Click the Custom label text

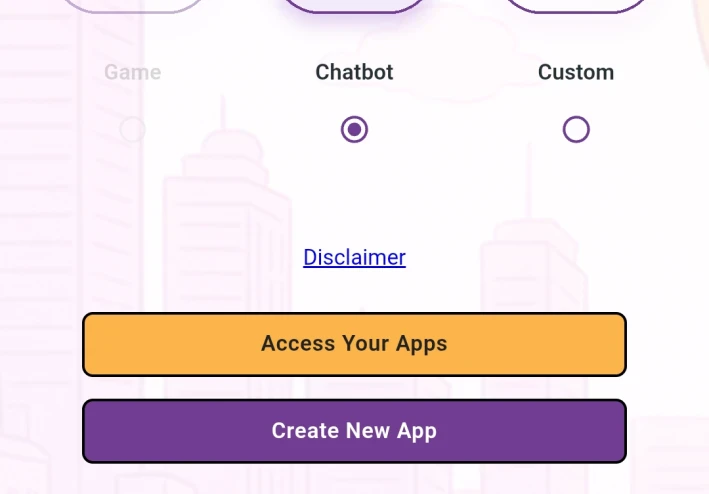[576, 72]
